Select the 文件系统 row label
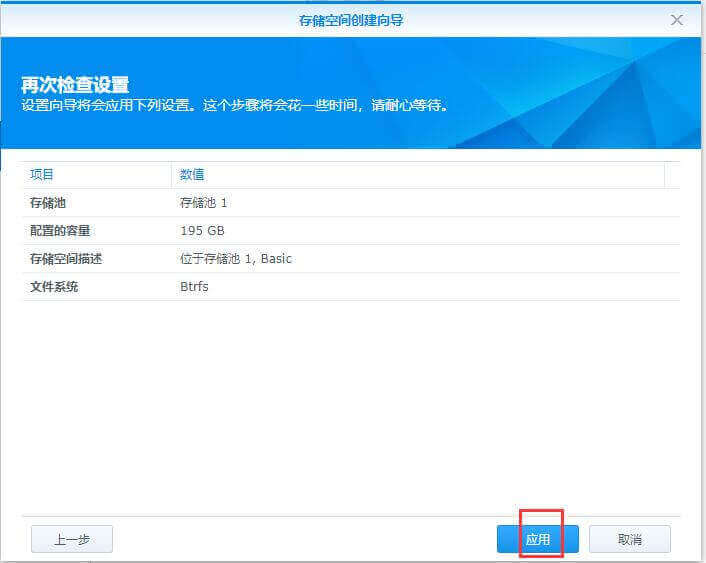The width and height of the screenshot is (706, 563). click(x=54, y=287)
